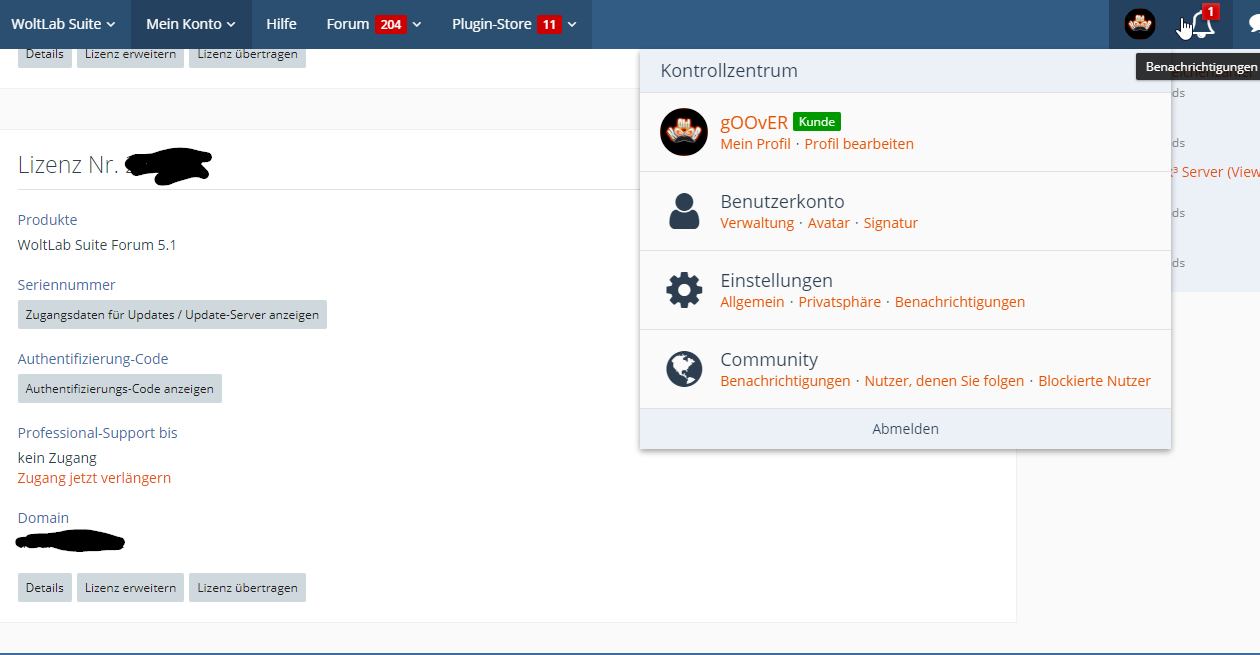1260x655 pixels.
Task: Click the gOOvER profile avatar in panel
Action: (x=684, y=132)
